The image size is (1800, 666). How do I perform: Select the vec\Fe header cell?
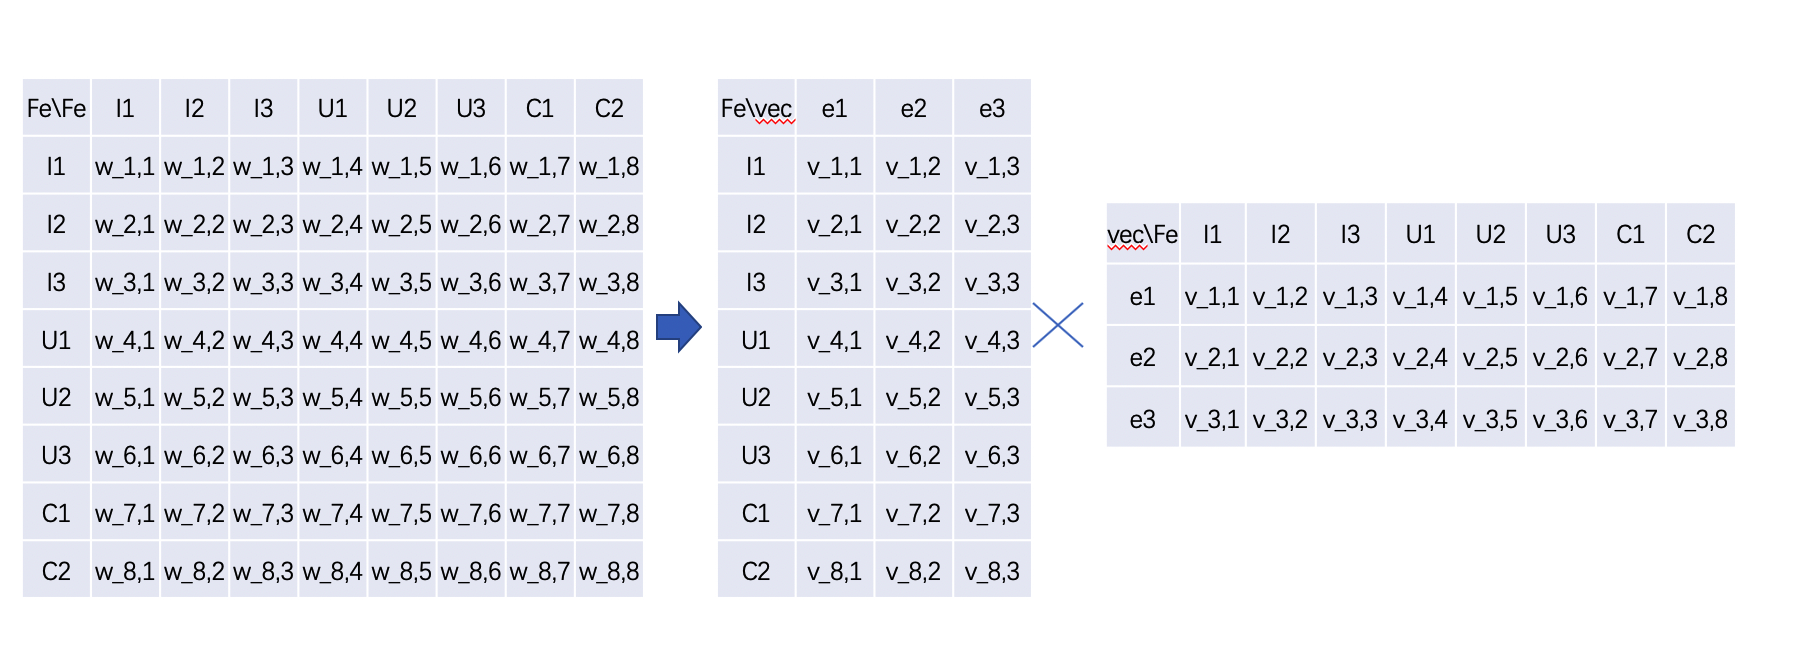[x=1142, y=235]
